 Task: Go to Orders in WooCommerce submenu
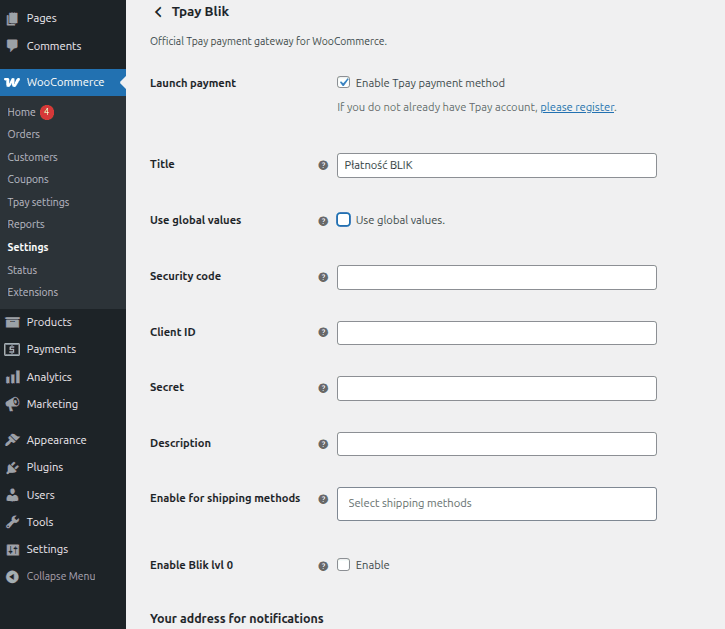click(x=24, y=134)
